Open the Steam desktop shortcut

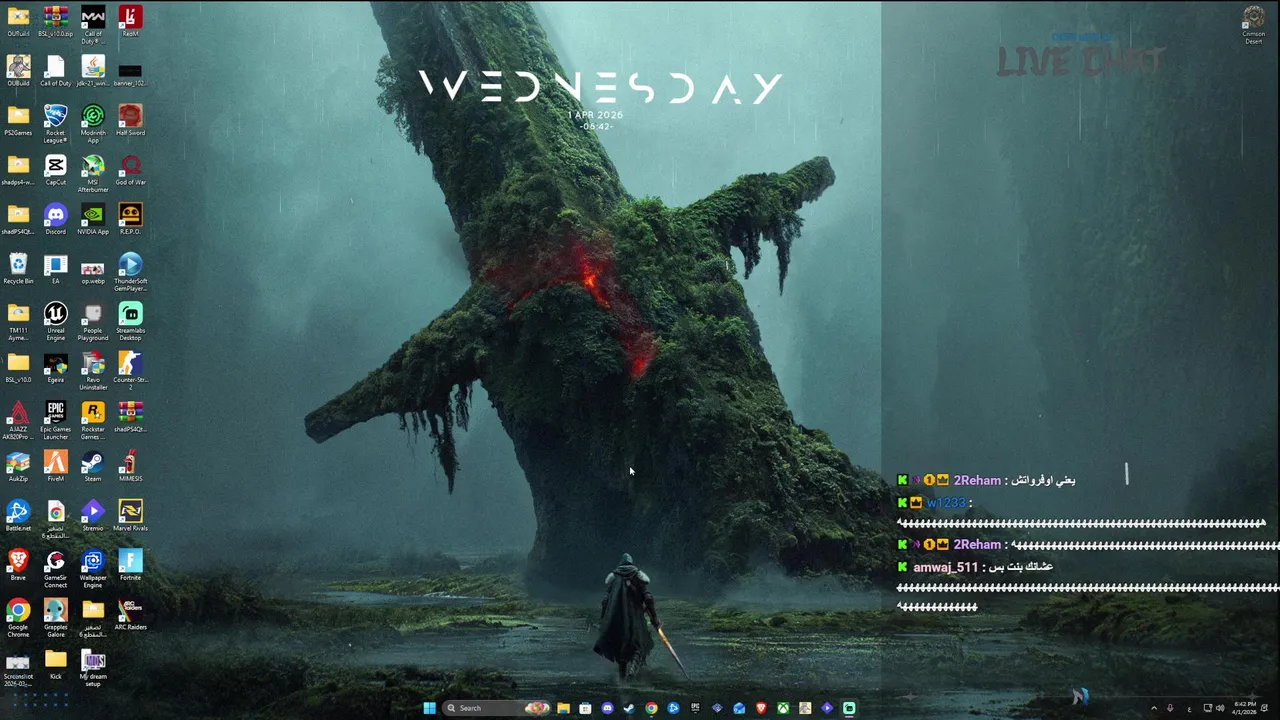point(93,466)
